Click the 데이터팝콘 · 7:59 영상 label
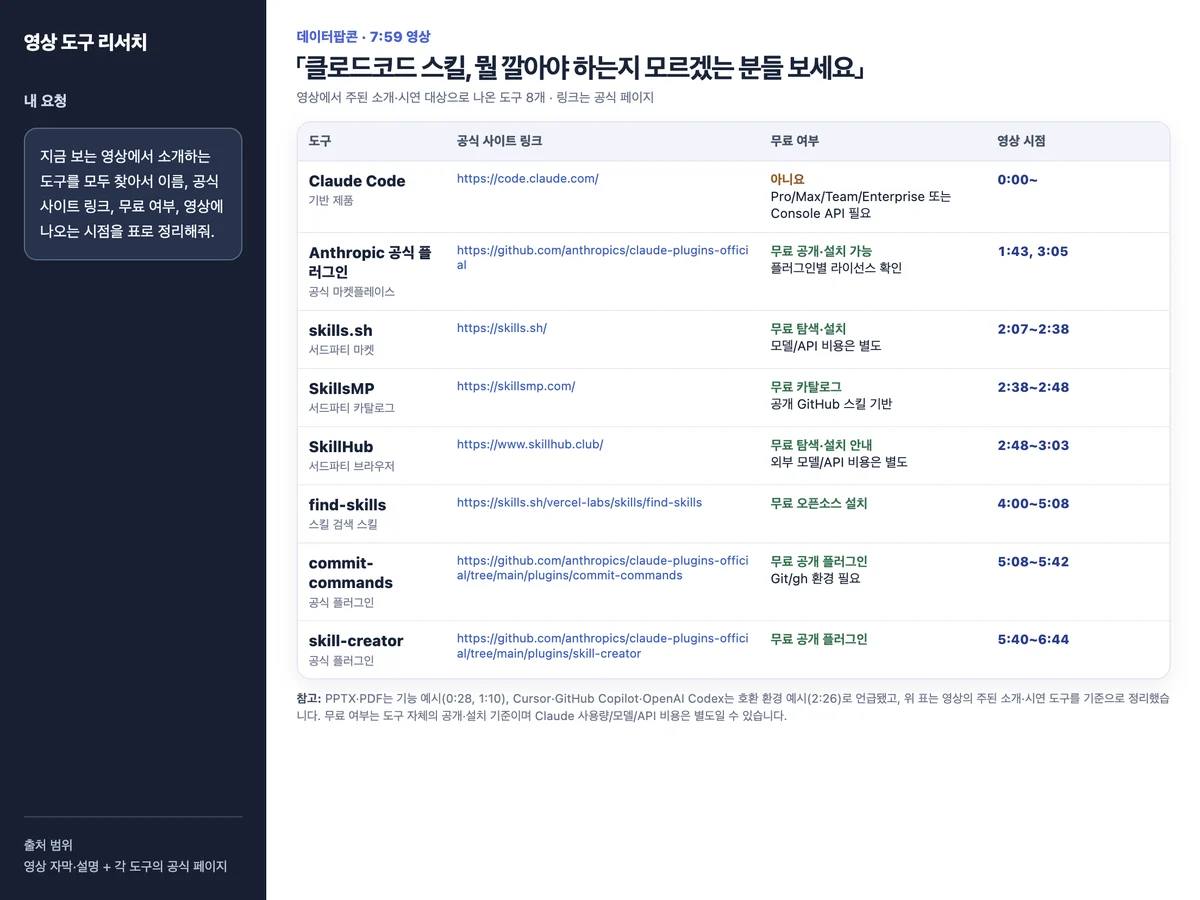 (x=364, y=36)
